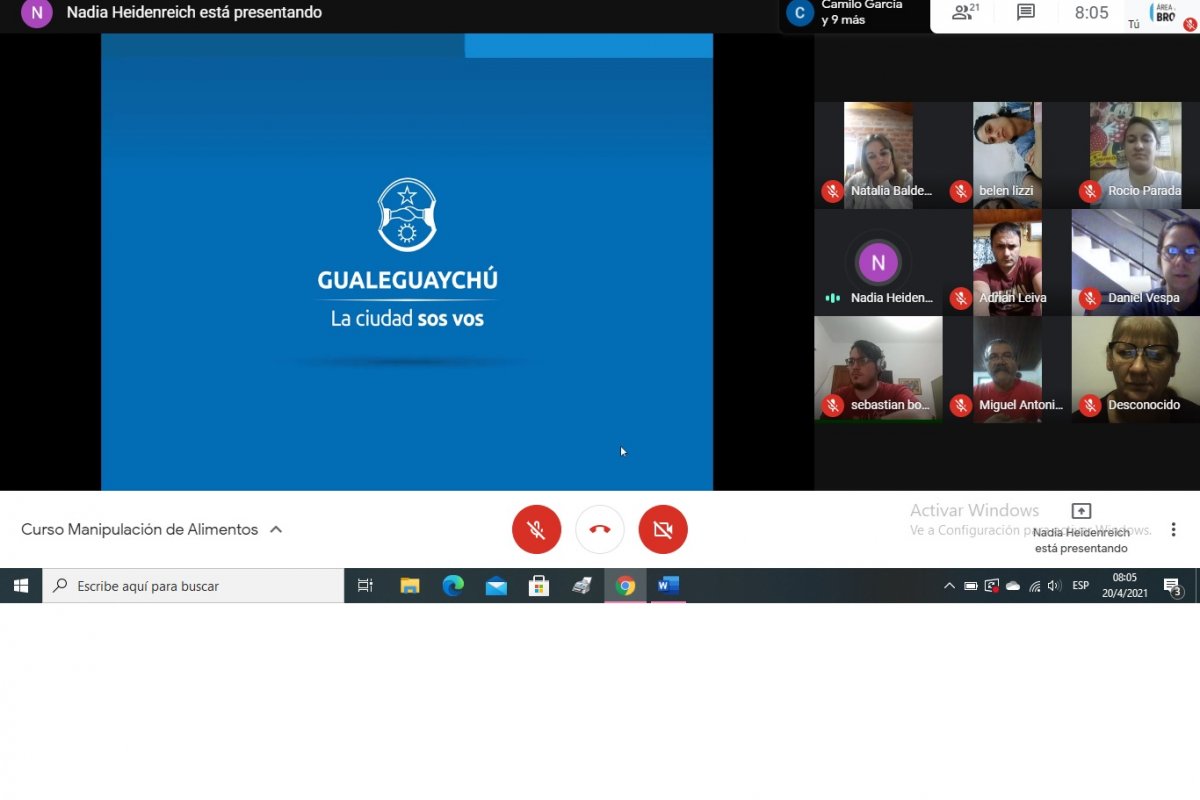Image resolution: width=1200 pixels, height=800 pixels.
Task: Open the Windows notification center
Action: click(x=1172, y=586)
